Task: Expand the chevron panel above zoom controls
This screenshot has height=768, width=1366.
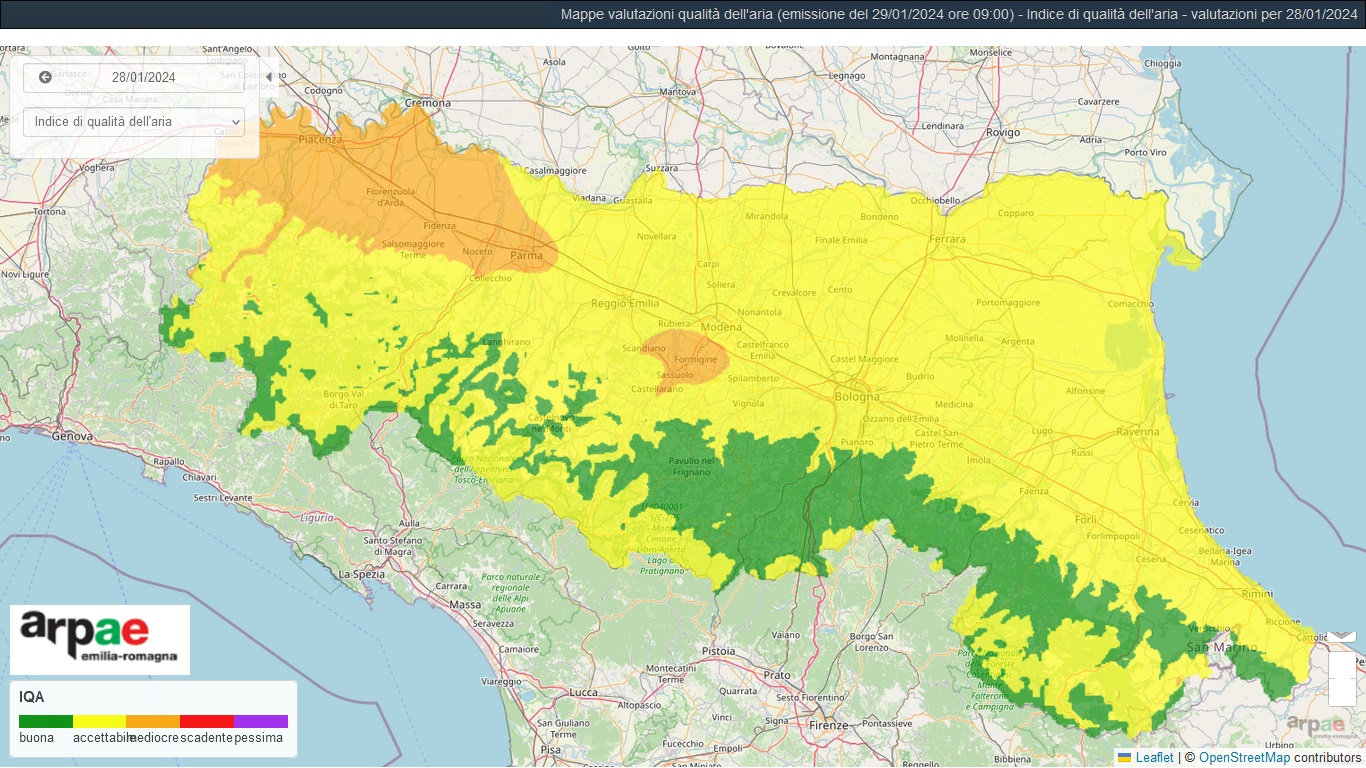Action: coord(1342,636)
